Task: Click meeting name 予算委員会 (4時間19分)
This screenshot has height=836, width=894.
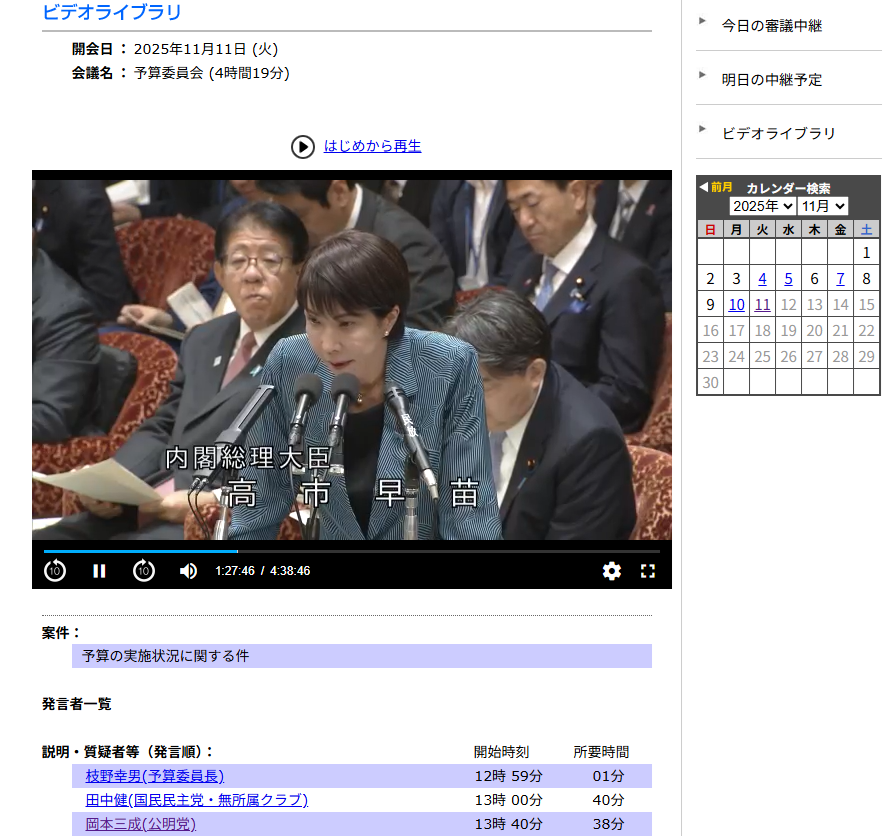Action: coord(212,73)
